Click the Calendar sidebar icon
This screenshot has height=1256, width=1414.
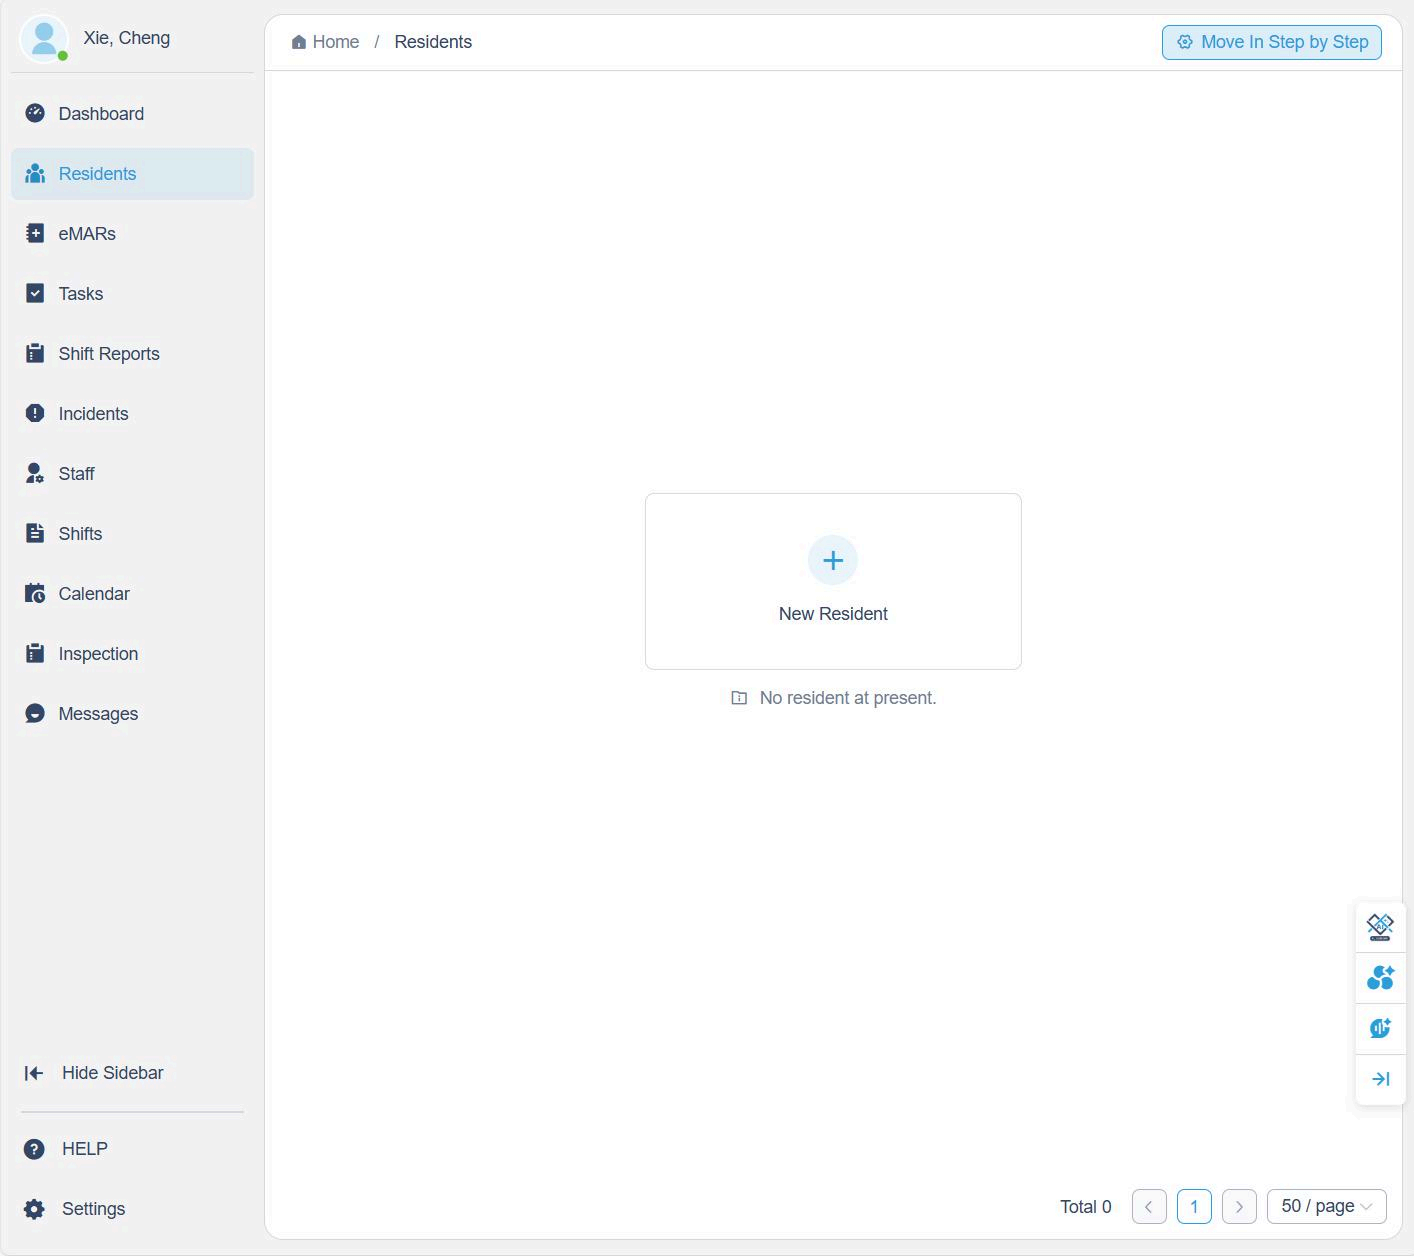[x=35, y=594]
